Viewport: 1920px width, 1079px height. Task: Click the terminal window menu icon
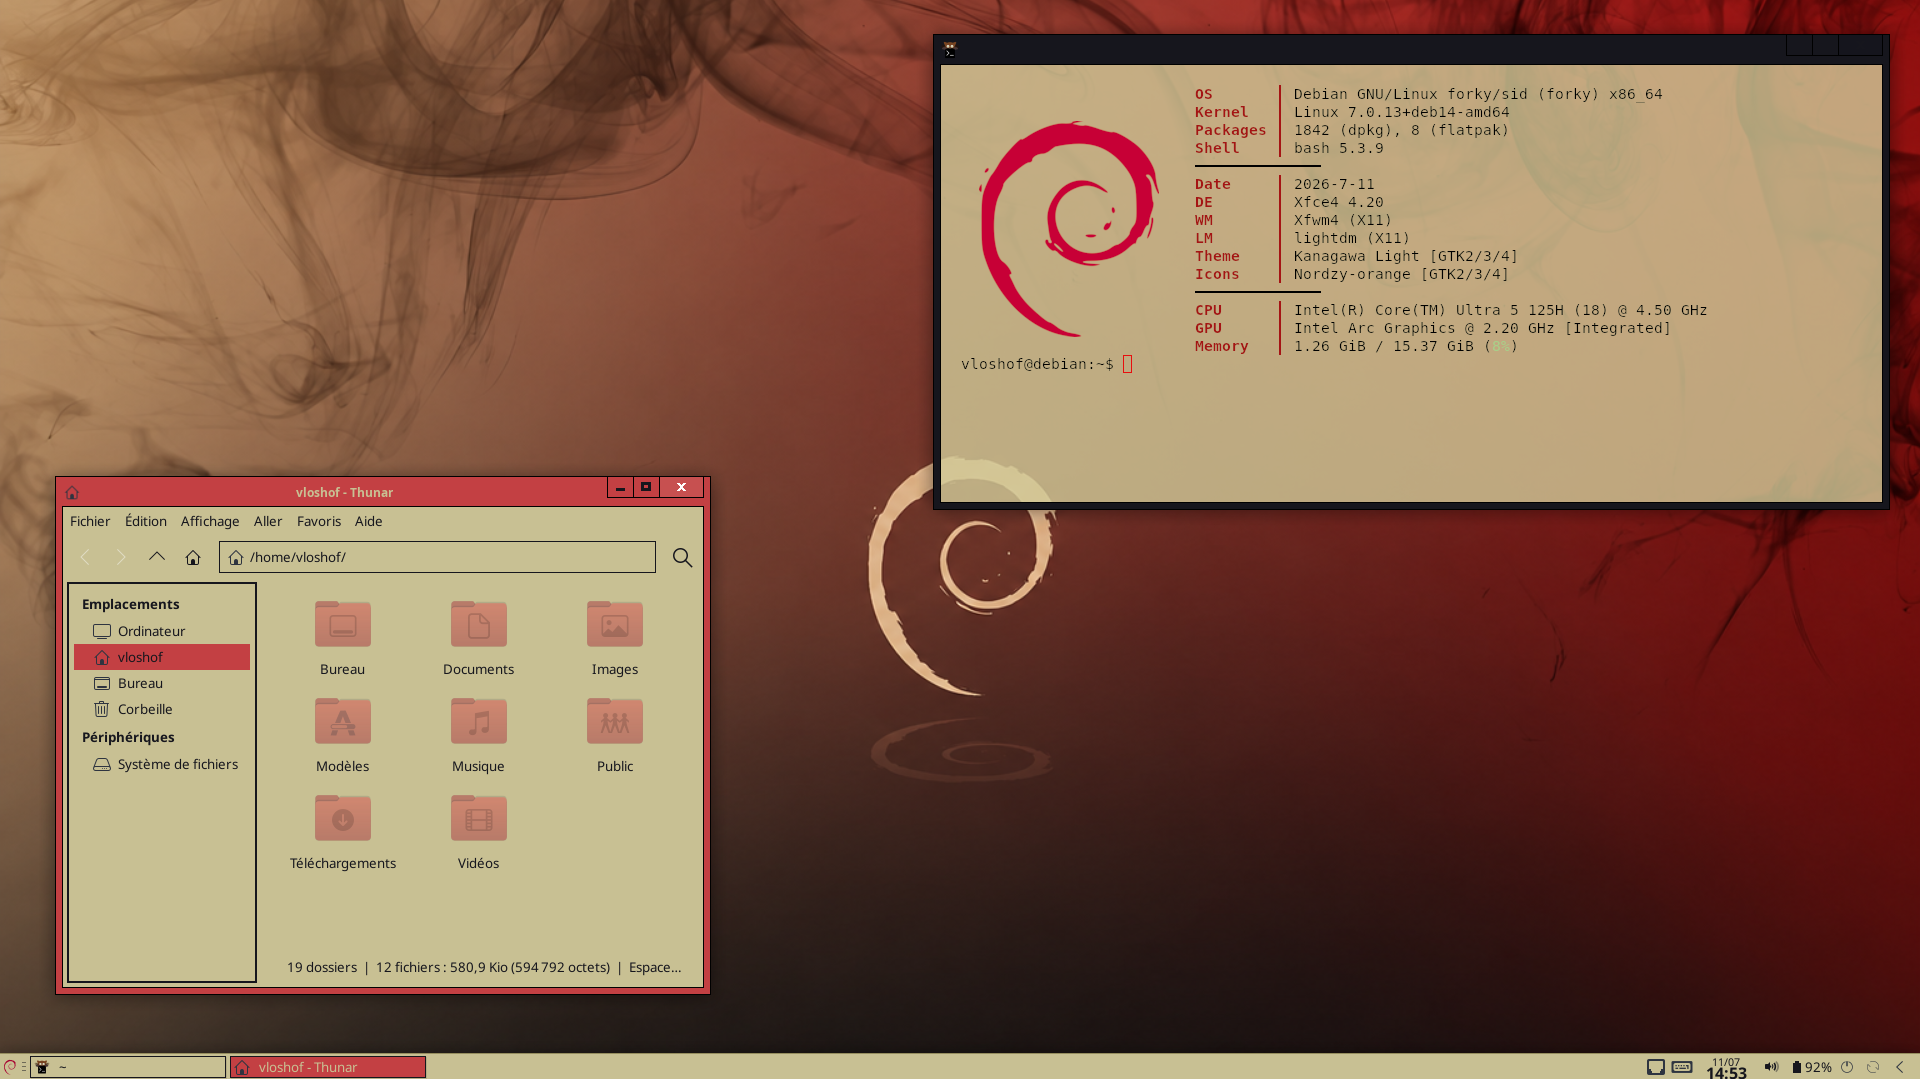[x=950, y=49]
